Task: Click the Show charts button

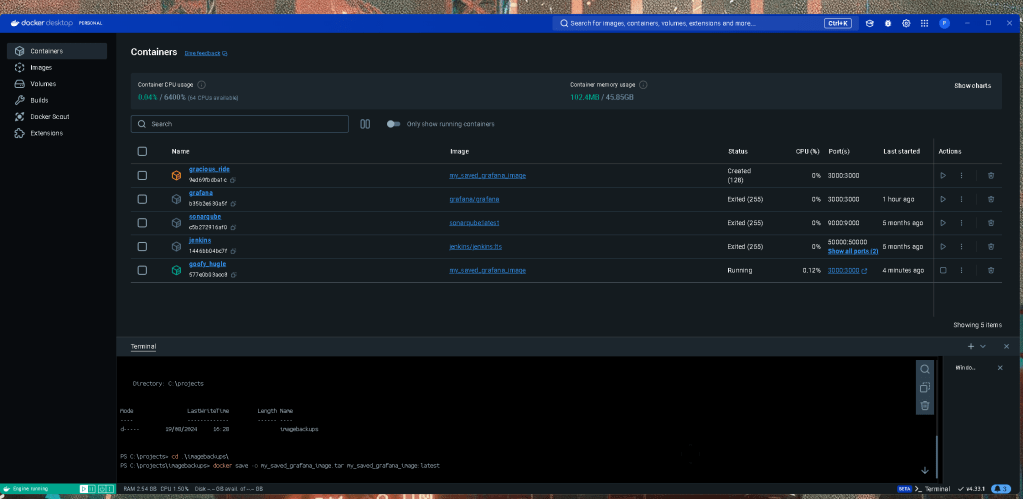Action: coord(973,86)
